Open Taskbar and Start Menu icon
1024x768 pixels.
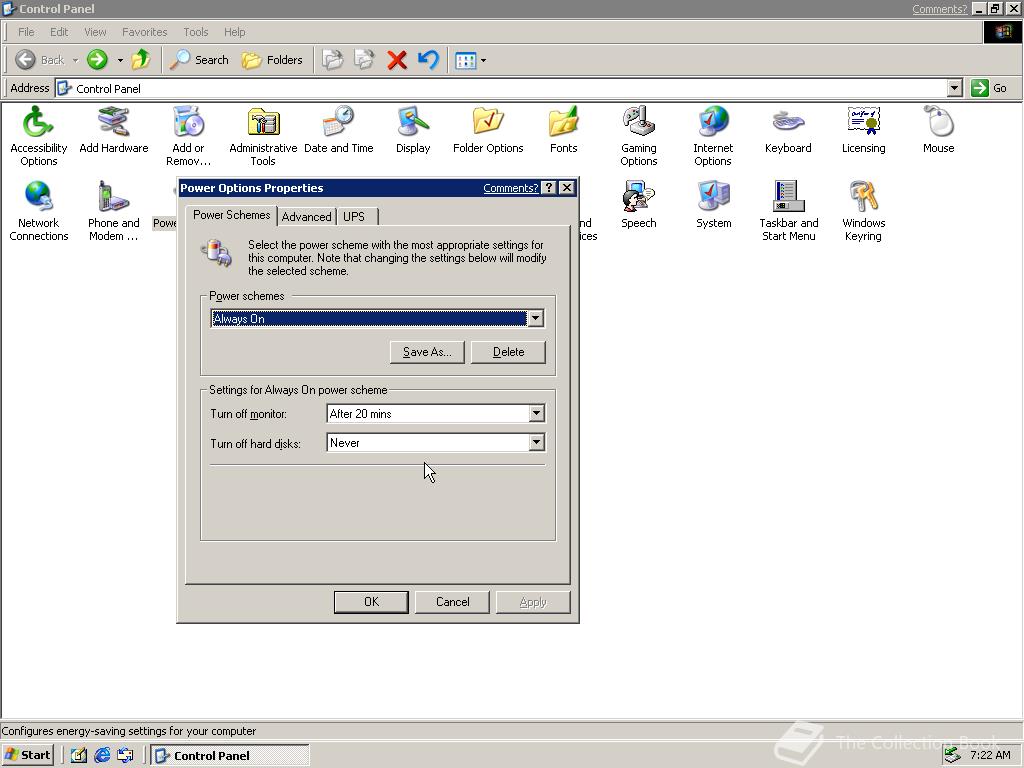[x=788, y=211]
